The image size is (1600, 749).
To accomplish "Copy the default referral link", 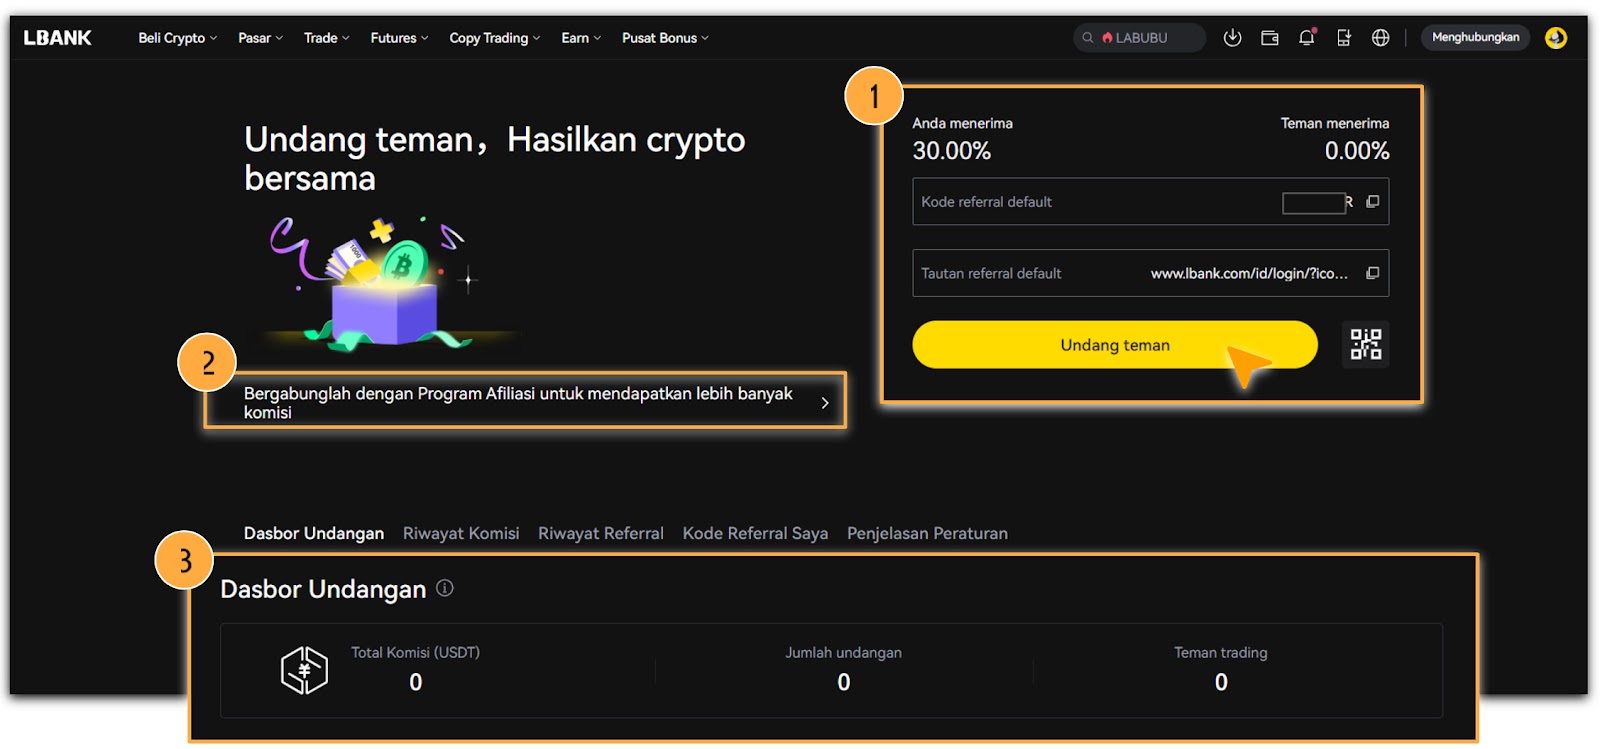I will coord(1372,273).
